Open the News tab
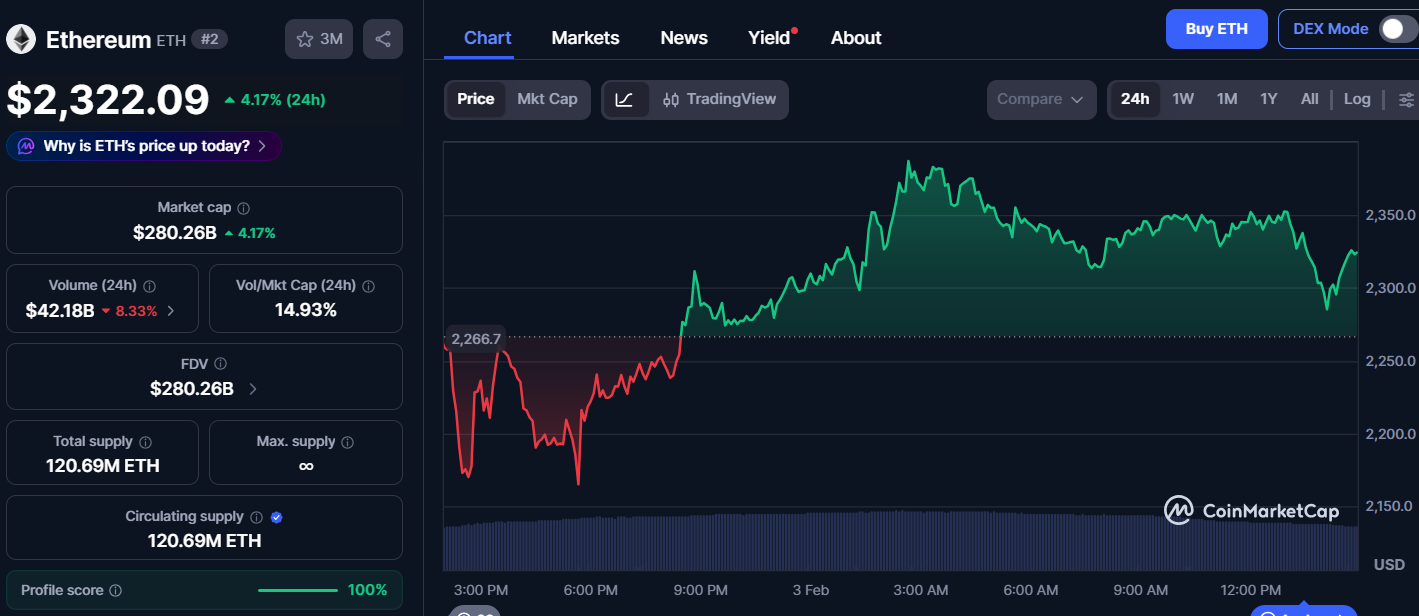Viewport: 1419px width, 616px height. coord(684,38)
